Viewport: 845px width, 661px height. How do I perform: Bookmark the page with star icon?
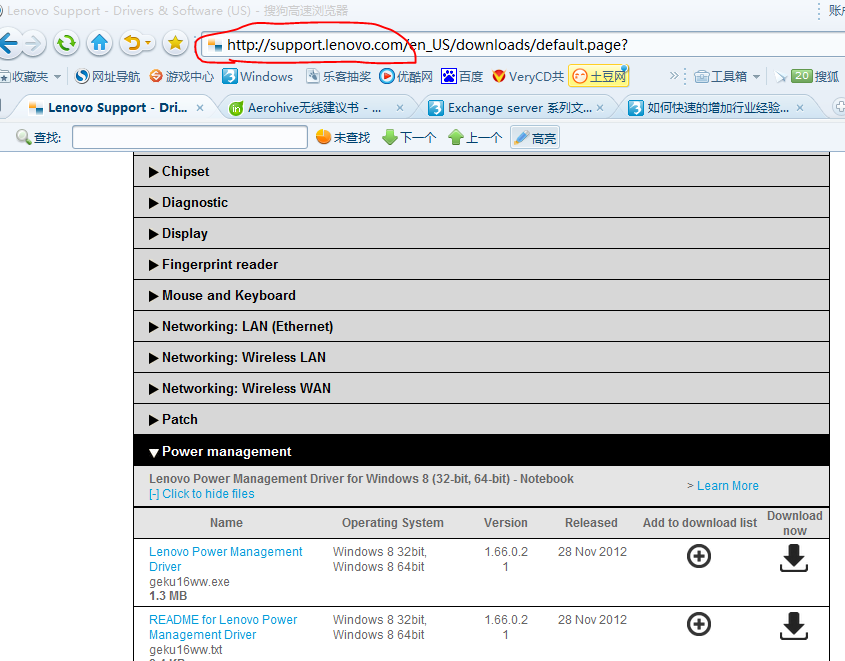(175, 43)
